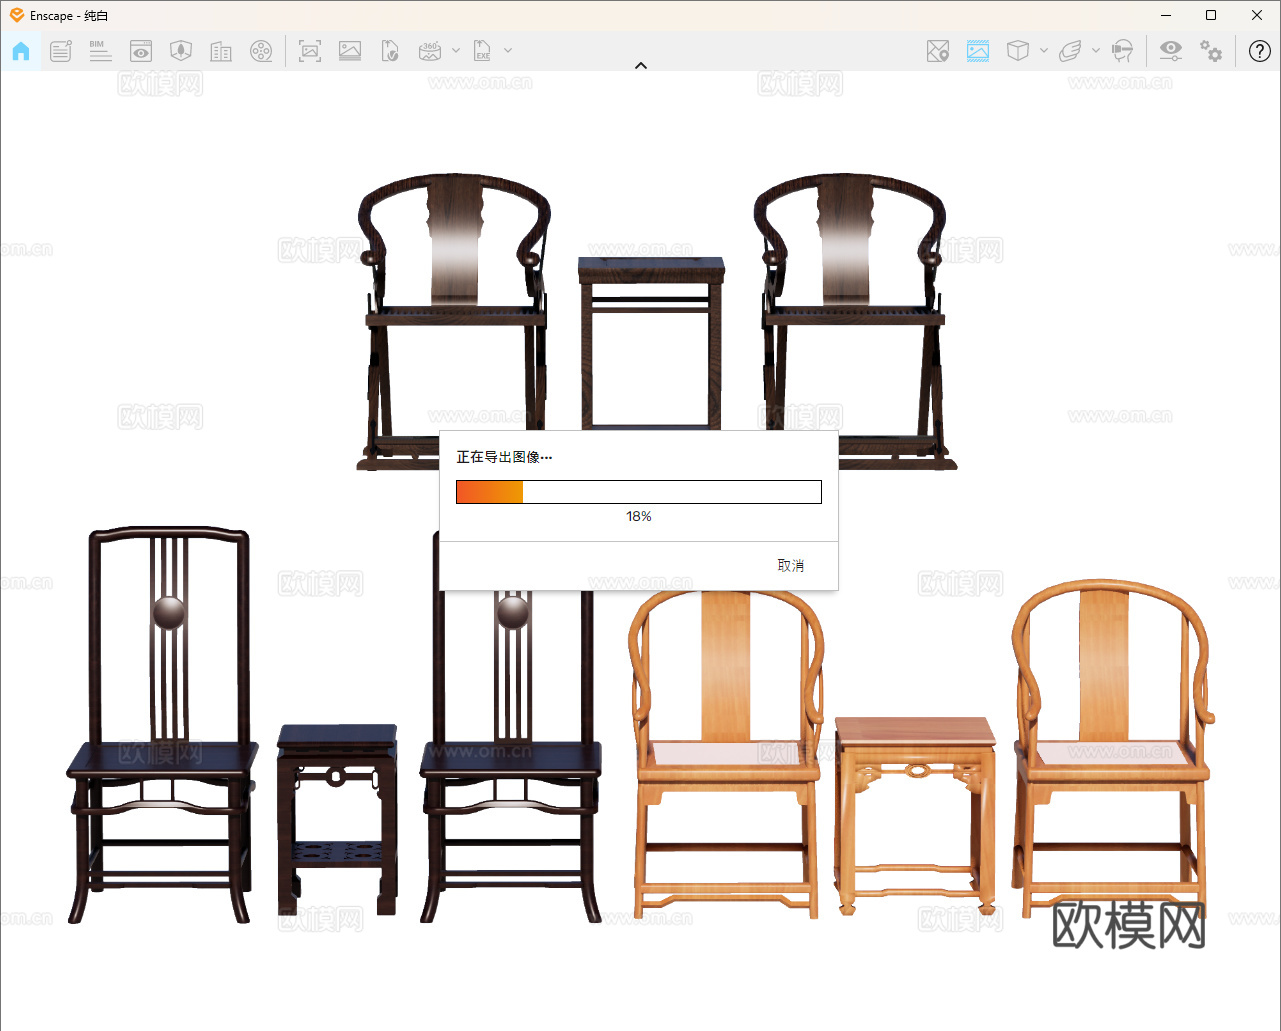Open general settings gears icon

pos(1211,51)
